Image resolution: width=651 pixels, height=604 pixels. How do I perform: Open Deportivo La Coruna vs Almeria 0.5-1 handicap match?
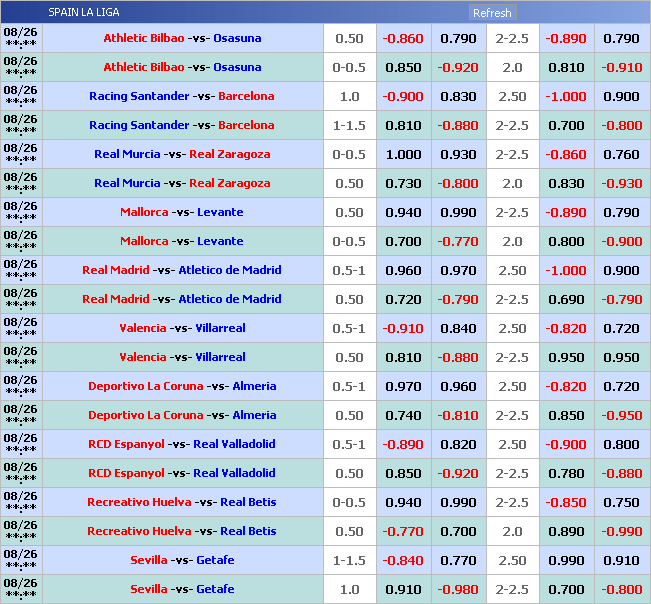[182, 386]
